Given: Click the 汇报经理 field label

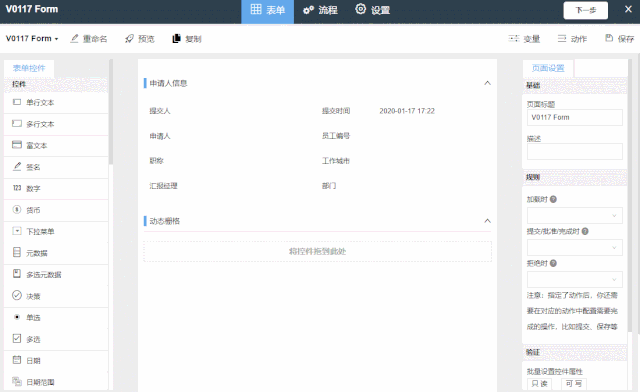Looking at the screenshot, I should click(x=163, y=186).
